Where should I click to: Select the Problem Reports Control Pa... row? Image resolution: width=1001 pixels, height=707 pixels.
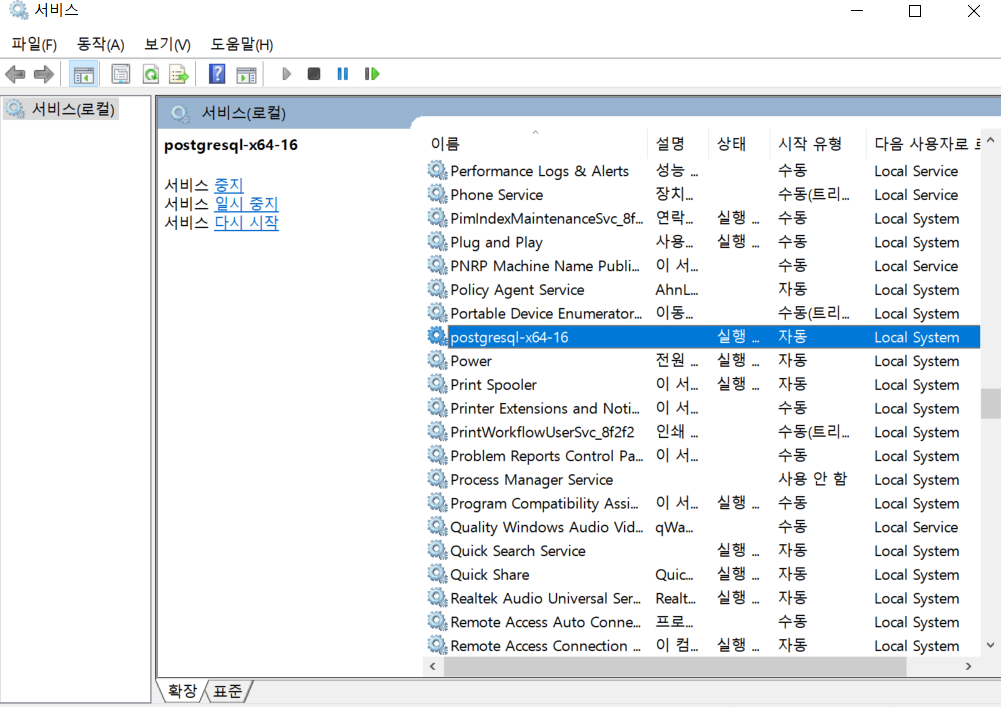pos(702,455)
